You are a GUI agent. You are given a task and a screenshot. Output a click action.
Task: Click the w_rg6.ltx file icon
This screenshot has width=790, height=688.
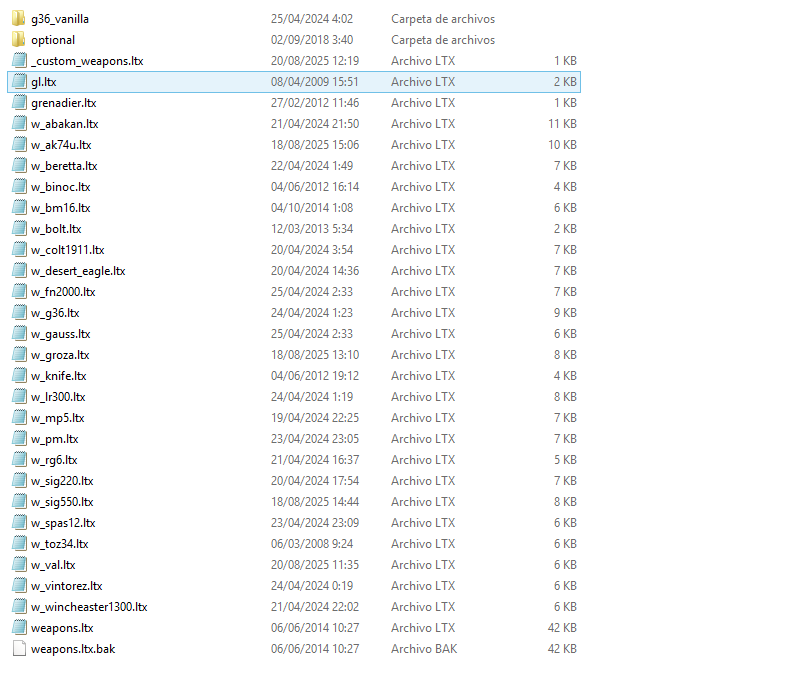tap(19, 460)
